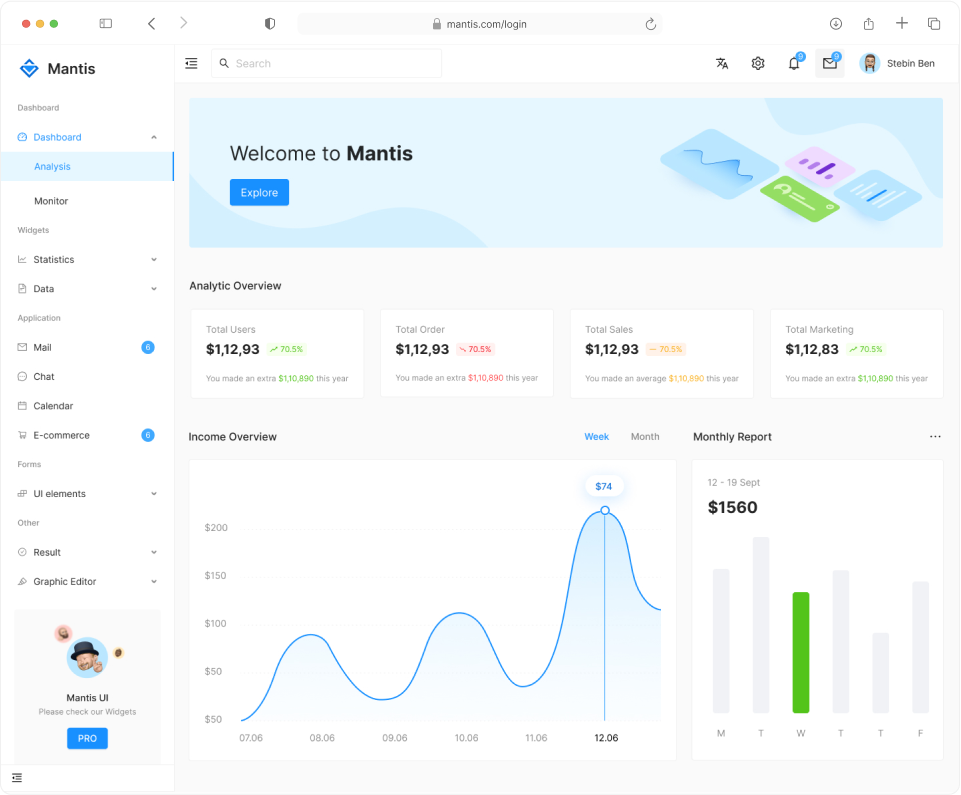The height and width of the screenshot is (795, 961).
Task: Click the Mantis logo icon
Action: [29, 69]
